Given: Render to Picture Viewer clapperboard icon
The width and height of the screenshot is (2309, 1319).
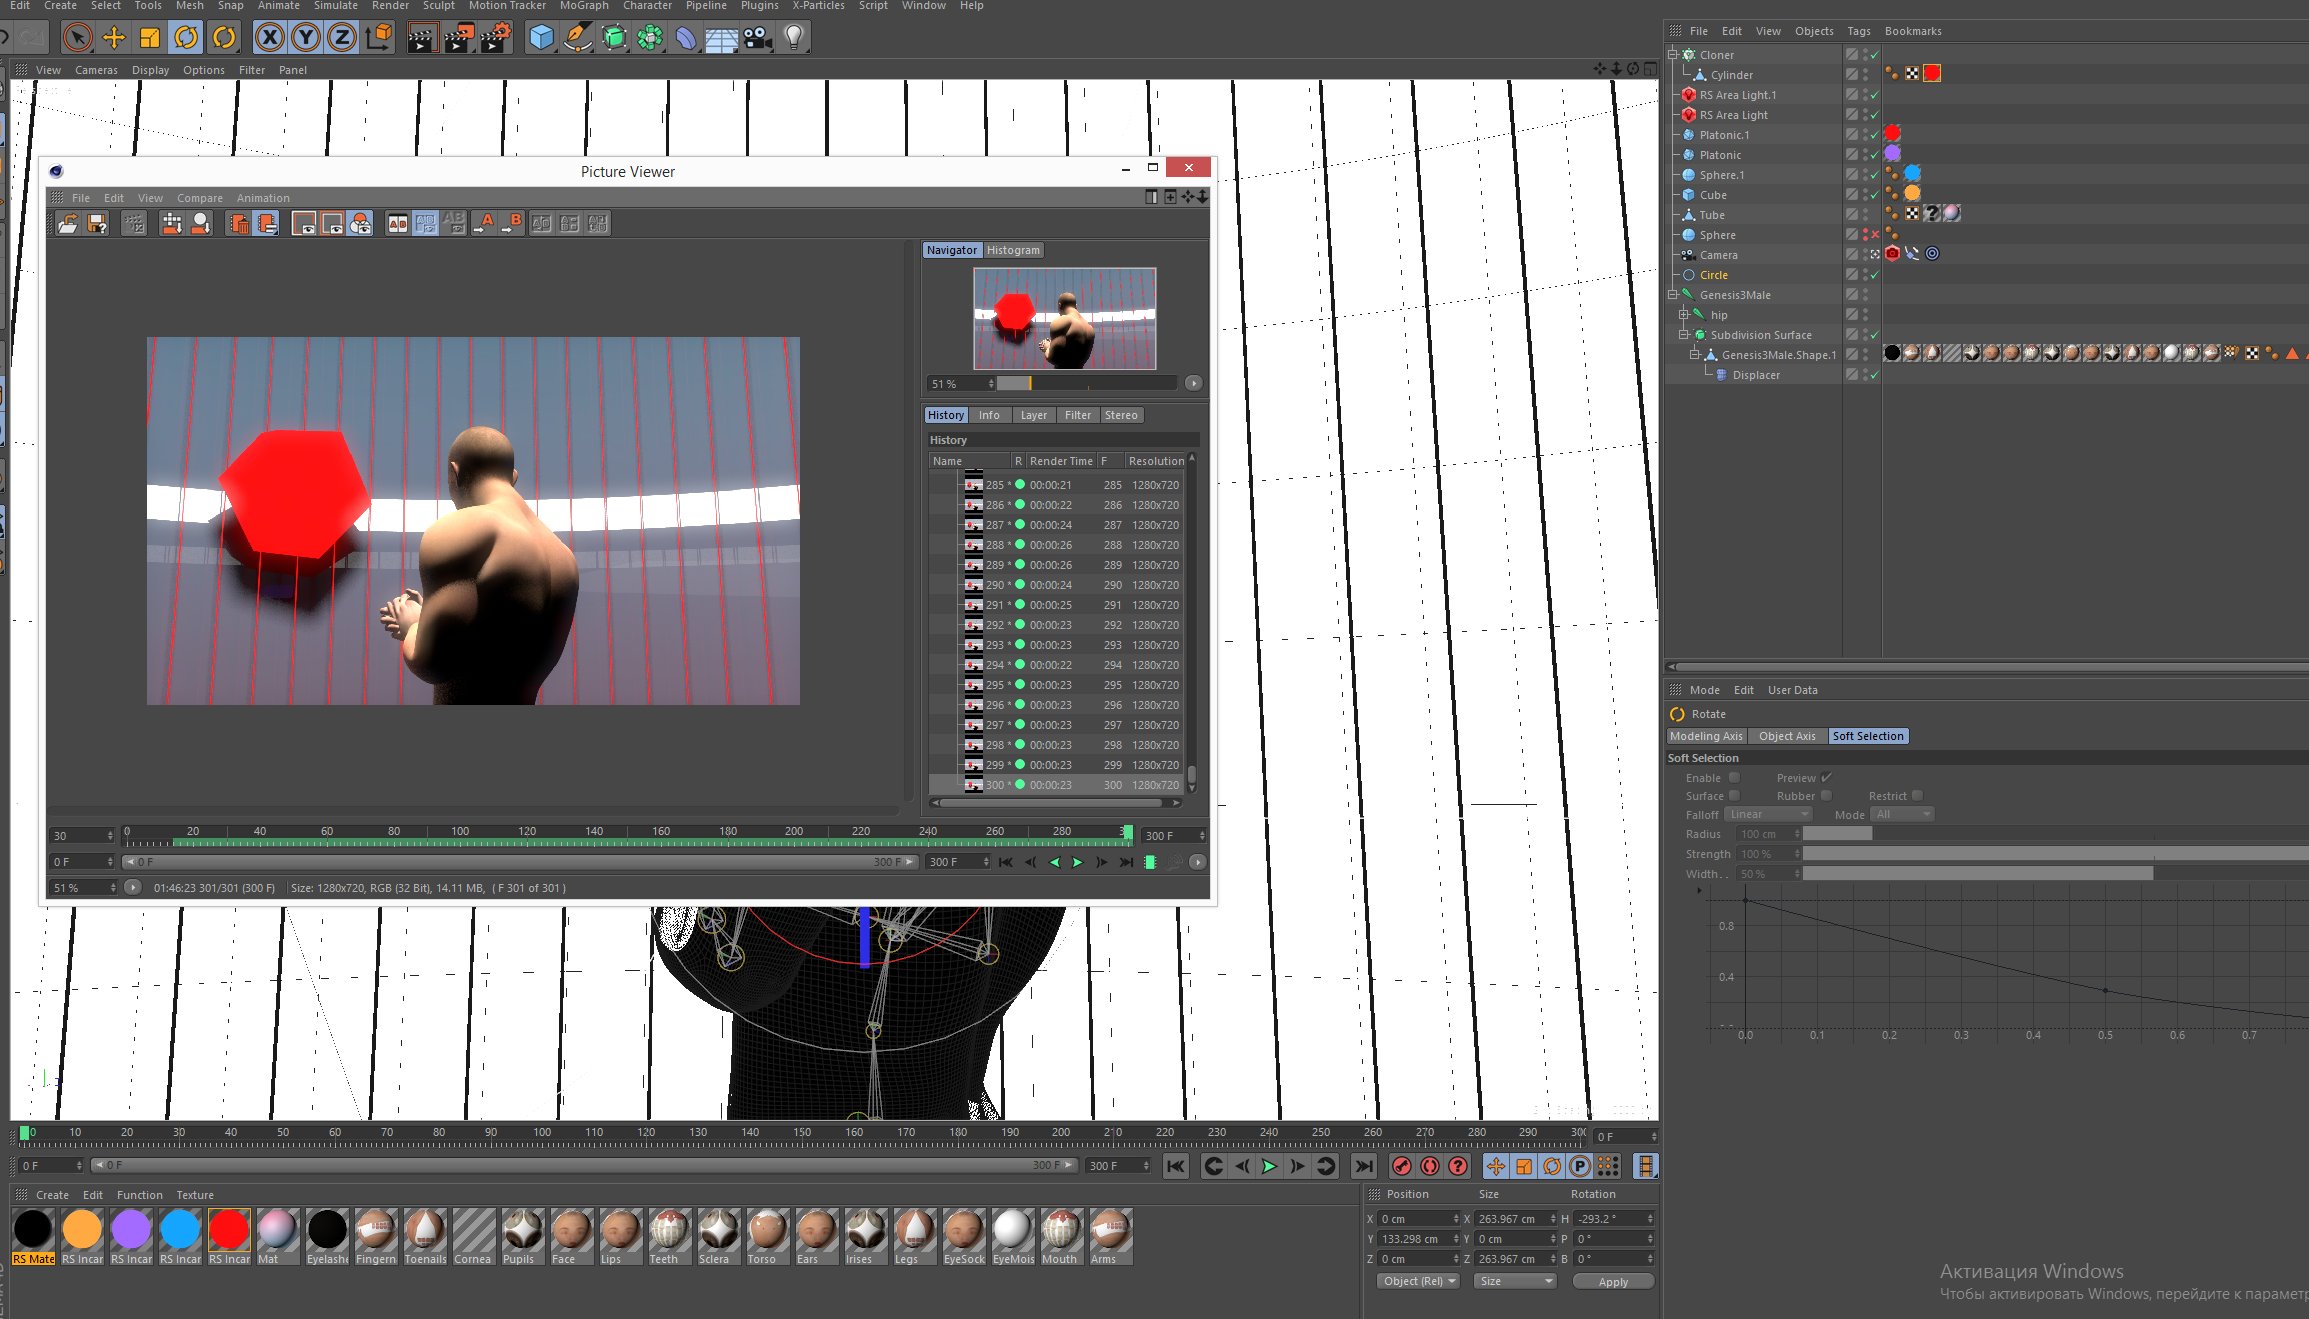Looking at the screenshot, I should (x=459, y=38).
